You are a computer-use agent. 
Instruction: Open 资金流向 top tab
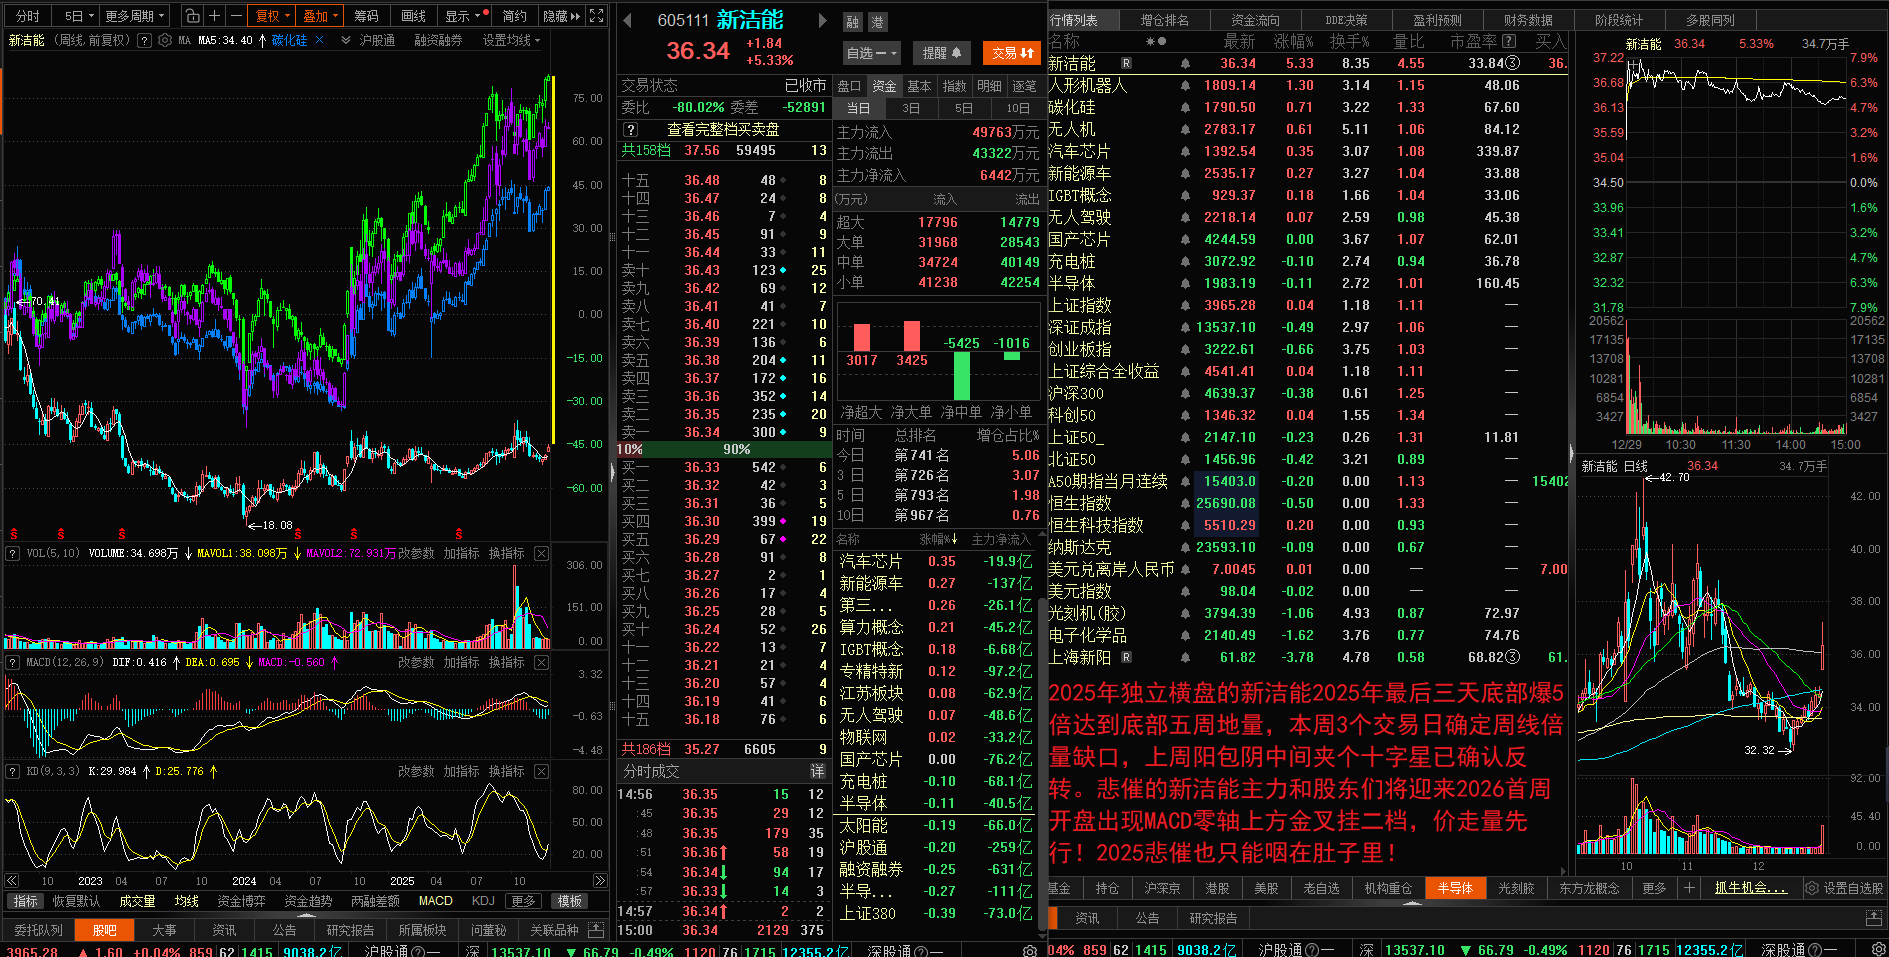[1255, 20]
